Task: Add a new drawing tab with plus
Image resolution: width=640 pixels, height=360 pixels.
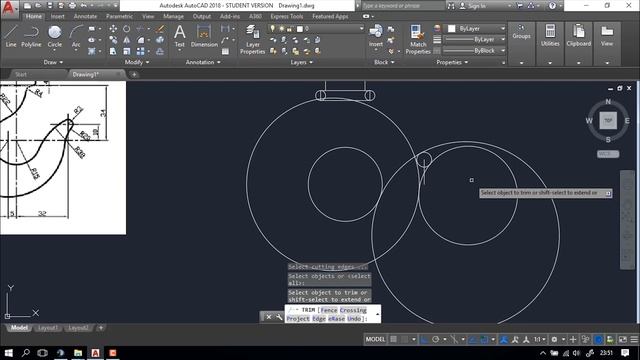Action: click(x=134, y=74)
